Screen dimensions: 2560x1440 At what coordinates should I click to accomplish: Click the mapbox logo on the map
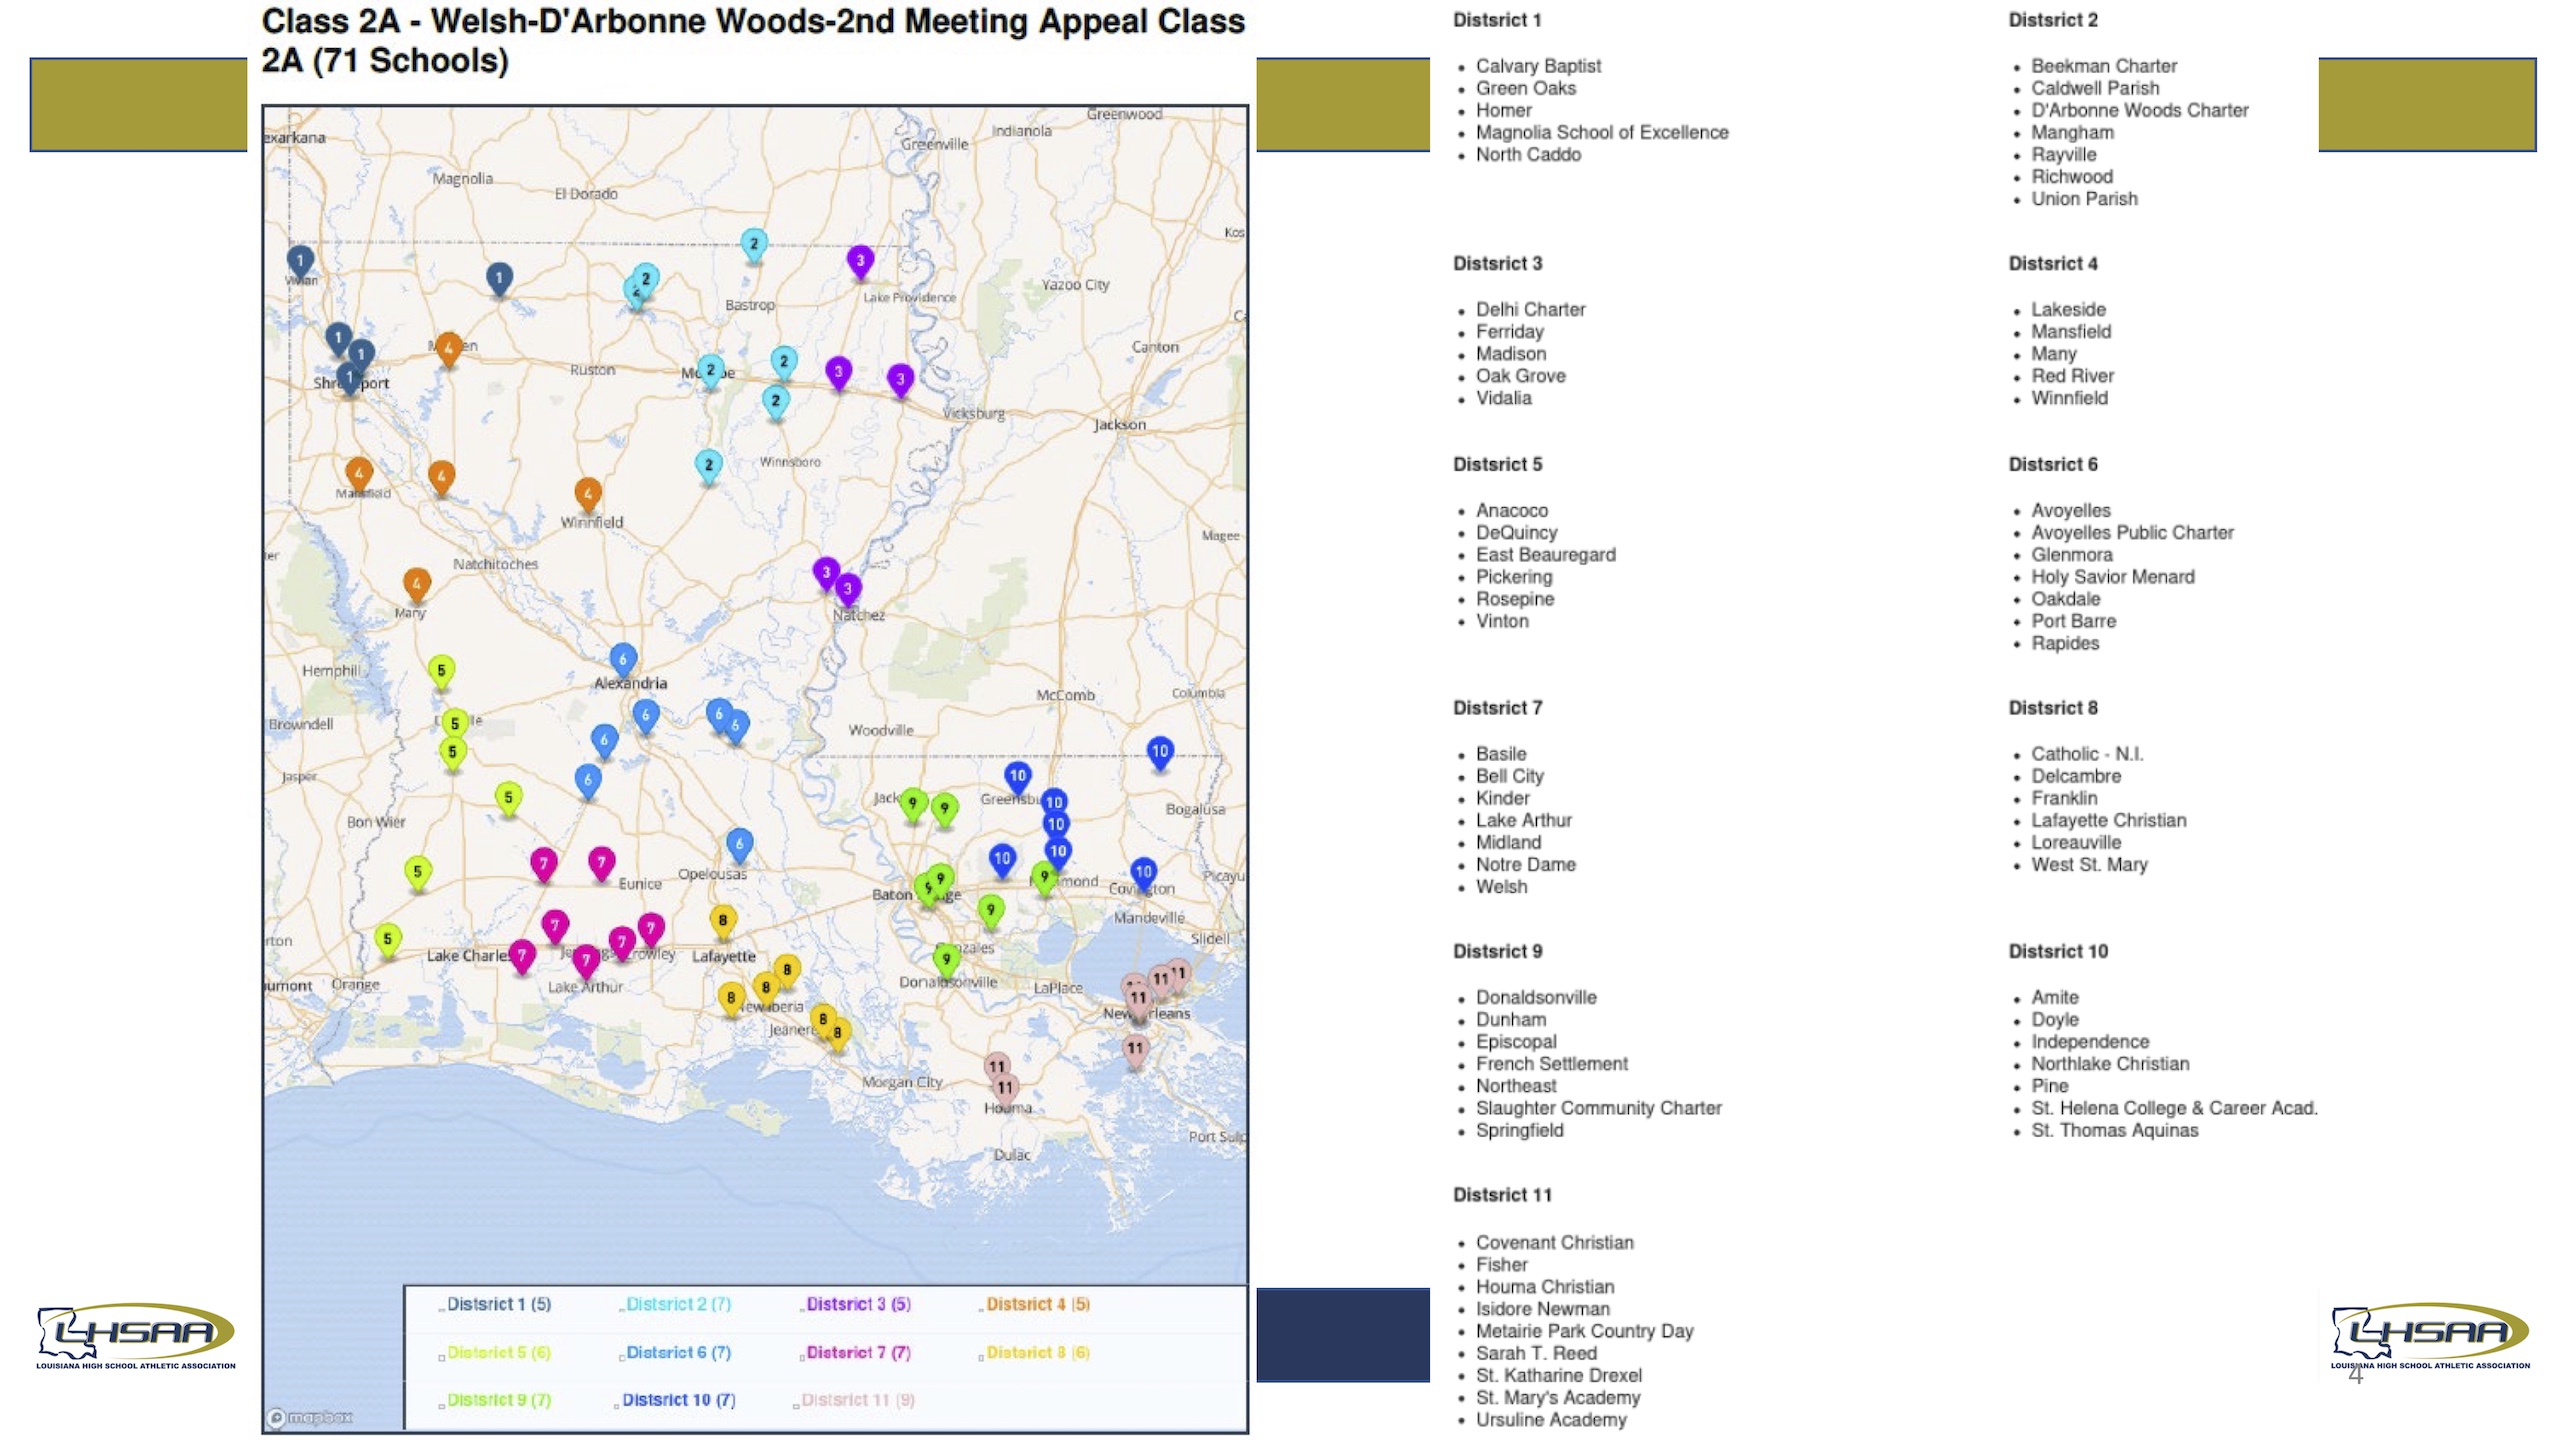pyautogui.click(x=311, y=1417)
